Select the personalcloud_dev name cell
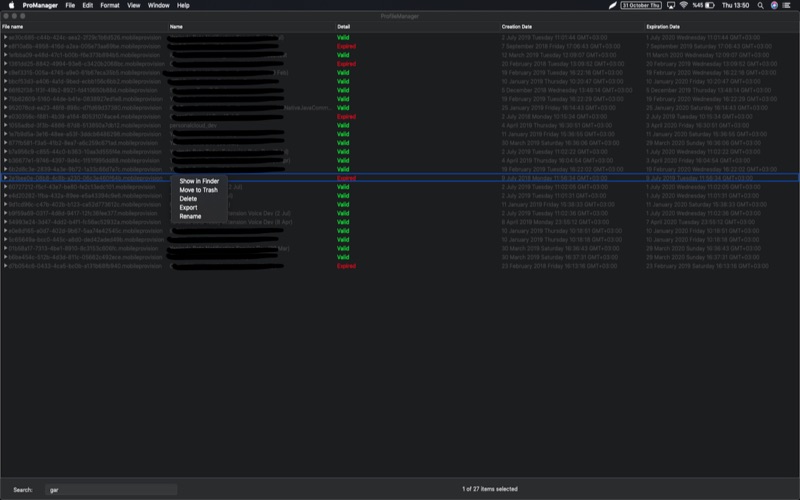This screenshot has width=800, height=500. [x=193, y=126]
